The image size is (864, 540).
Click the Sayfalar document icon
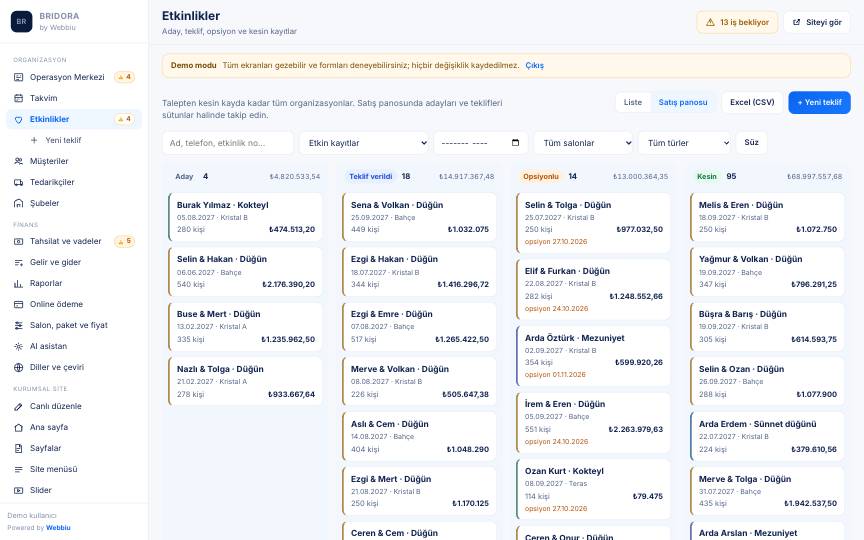pos(18,448)
